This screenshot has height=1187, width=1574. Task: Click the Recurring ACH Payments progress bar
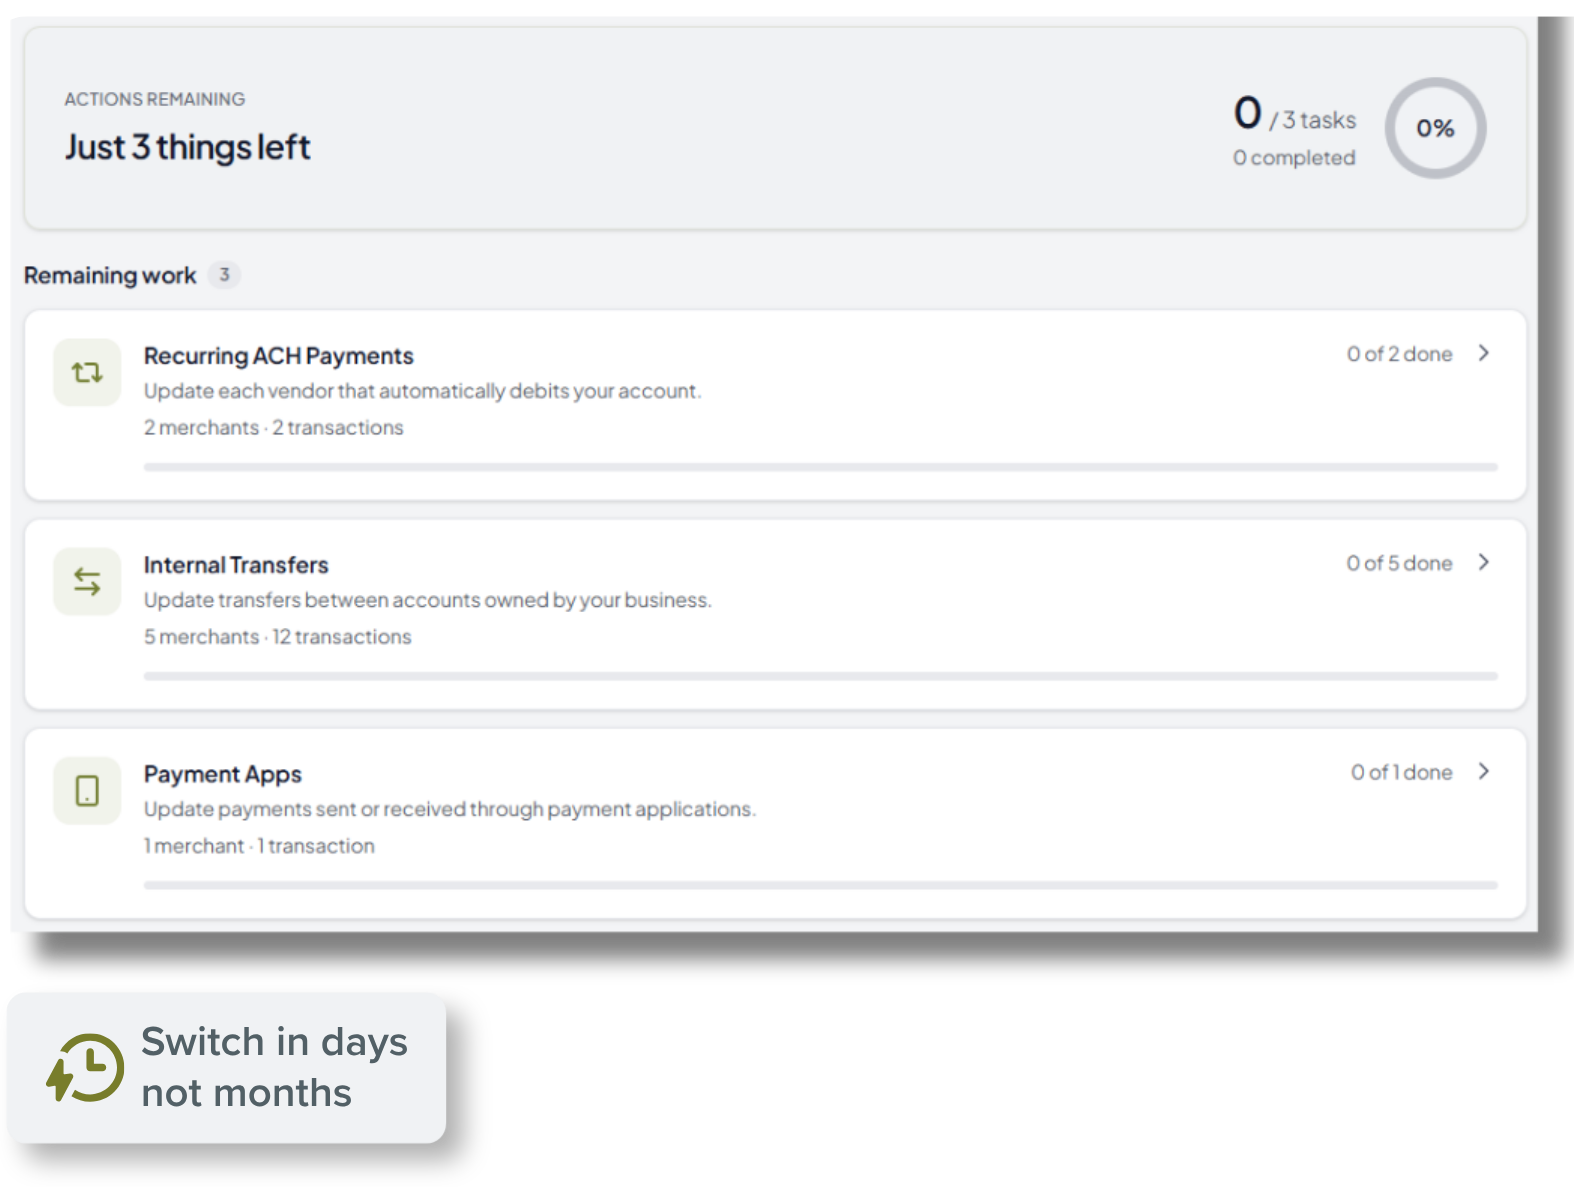pyautogui.click(x=820, y=467)
